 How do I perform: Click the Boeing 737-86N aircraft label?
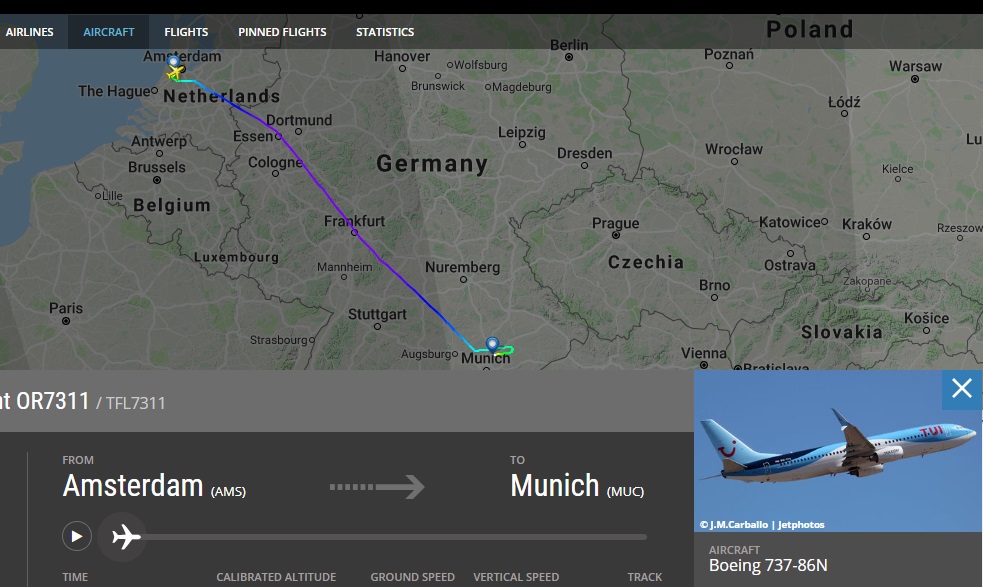pyautogui.click(x=768, y=565)
